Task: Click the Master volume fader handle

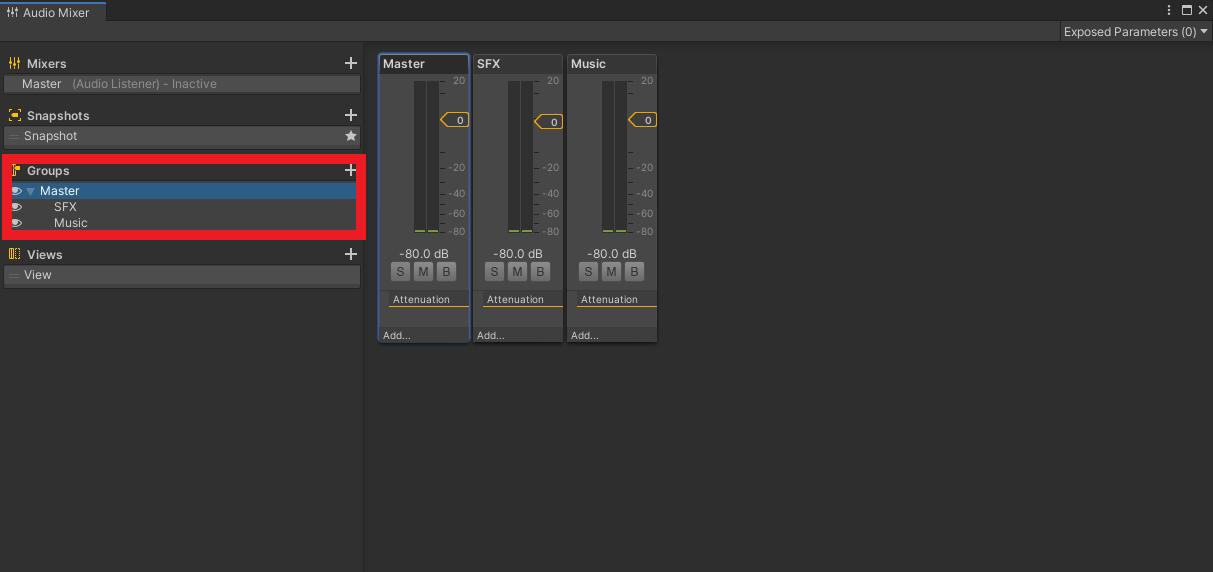Action: coord(455,120)
